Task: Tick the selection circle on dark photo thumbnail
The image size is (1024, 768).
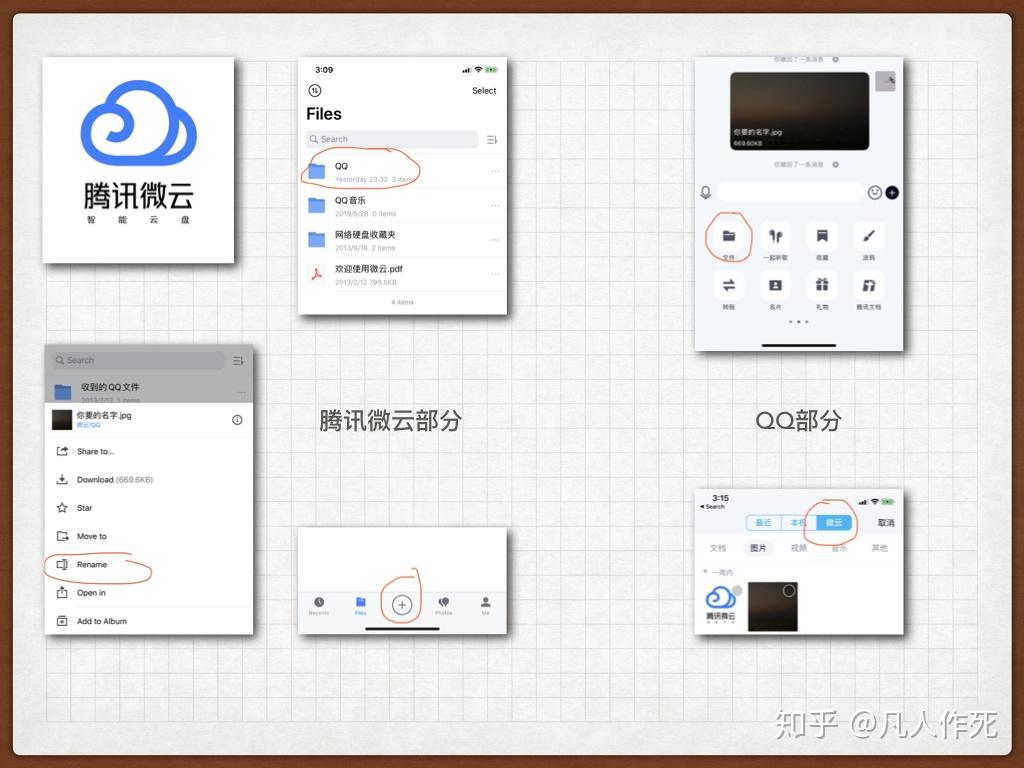Action: click(x=789, y=591)
